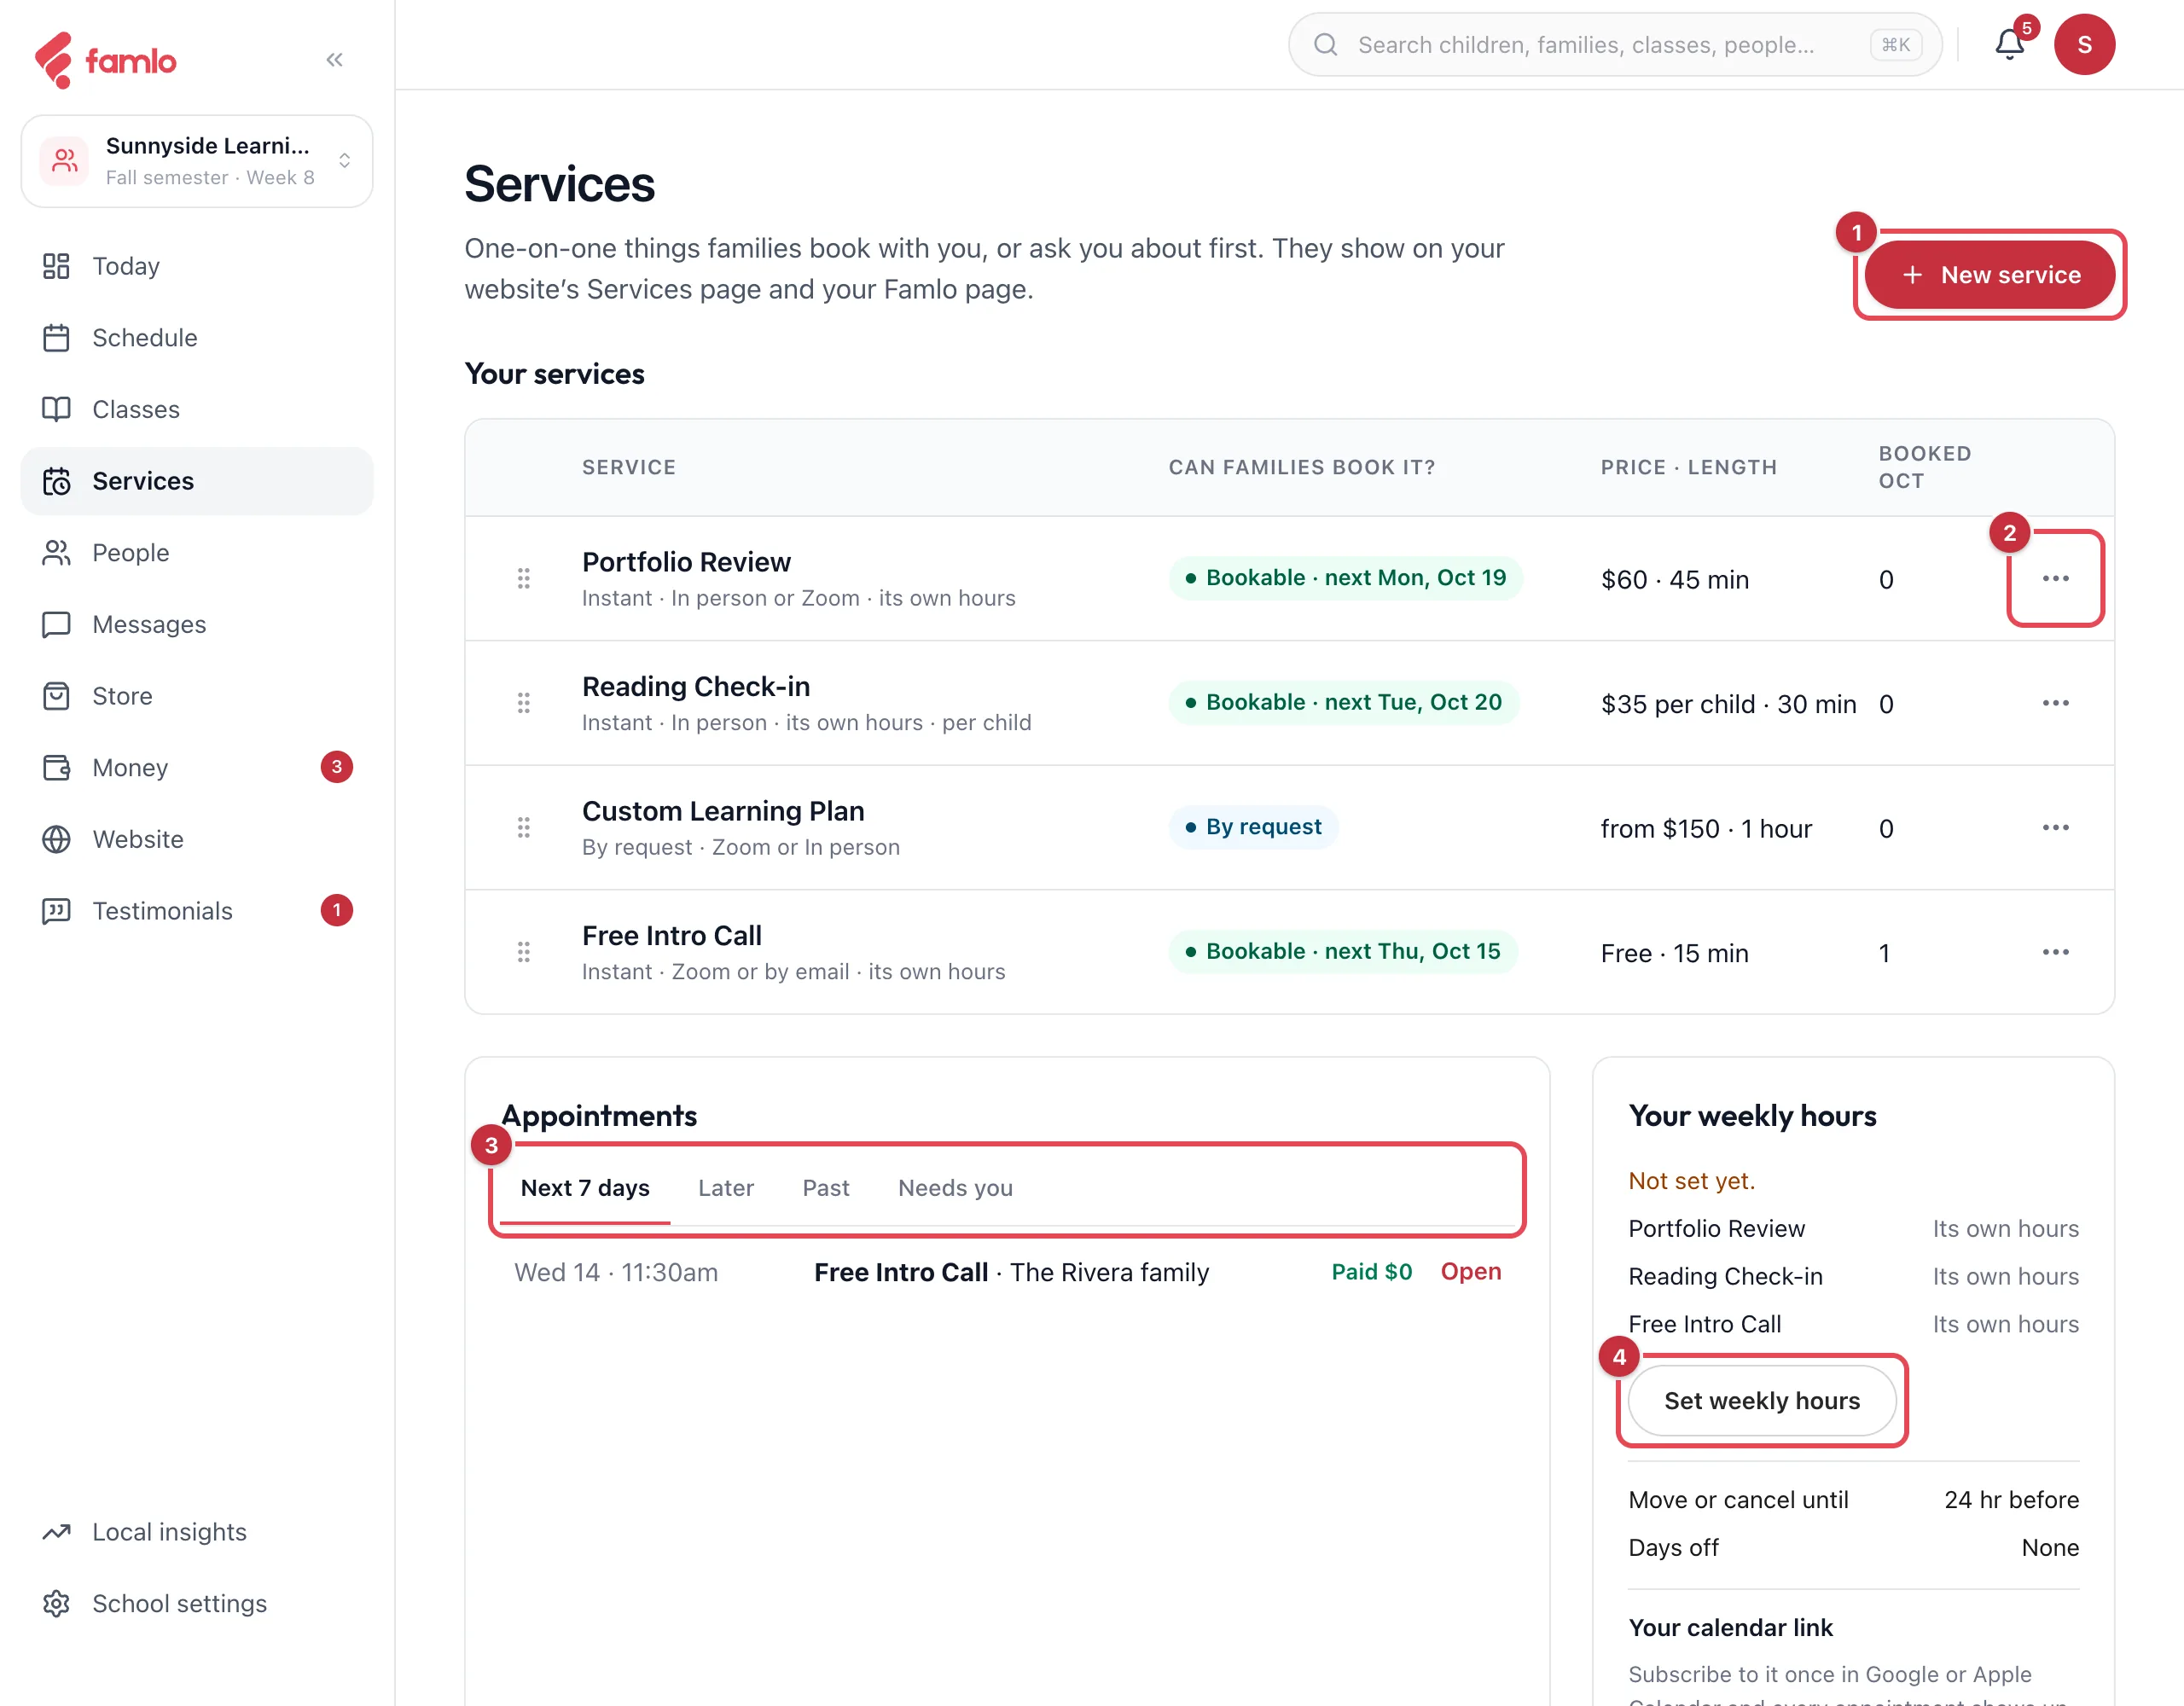This screenshot has height=1706, width=2184.
Task: Open School settings
Action: (197, 1604)
